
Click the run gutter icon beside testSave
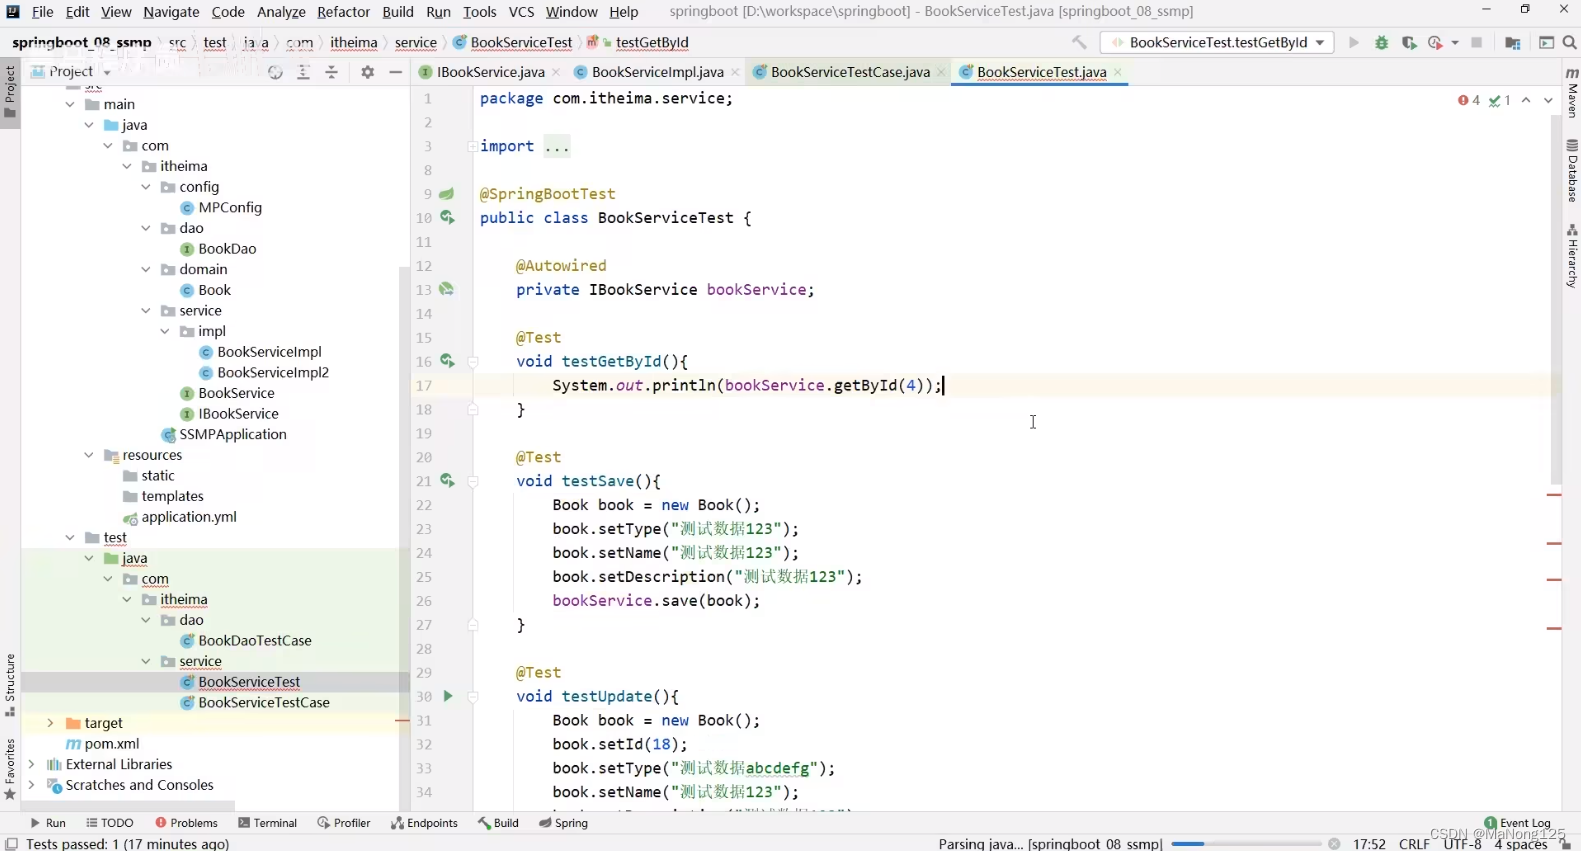pos(447,481)
